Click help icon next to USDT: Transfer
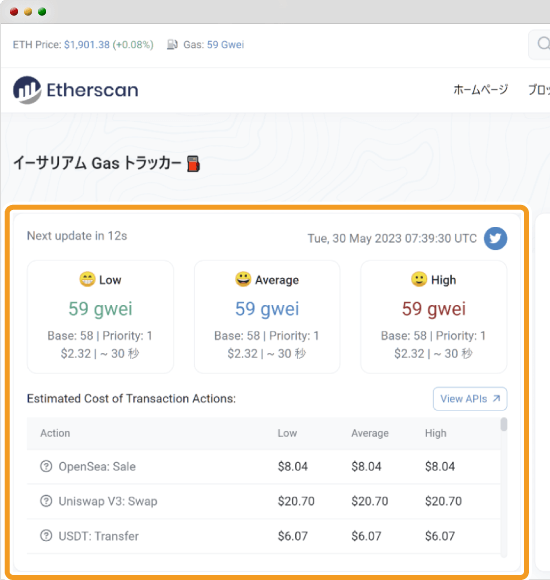 pos(46,536)
